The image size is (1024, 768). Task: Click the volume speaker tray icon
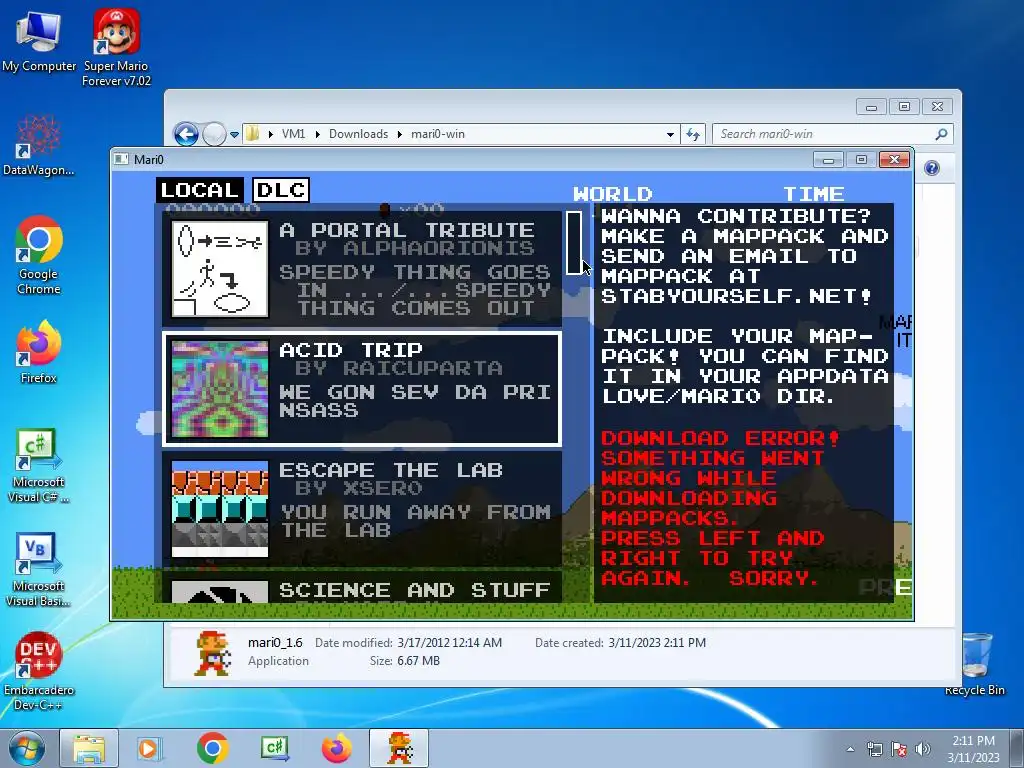click(x=923, y=749)
